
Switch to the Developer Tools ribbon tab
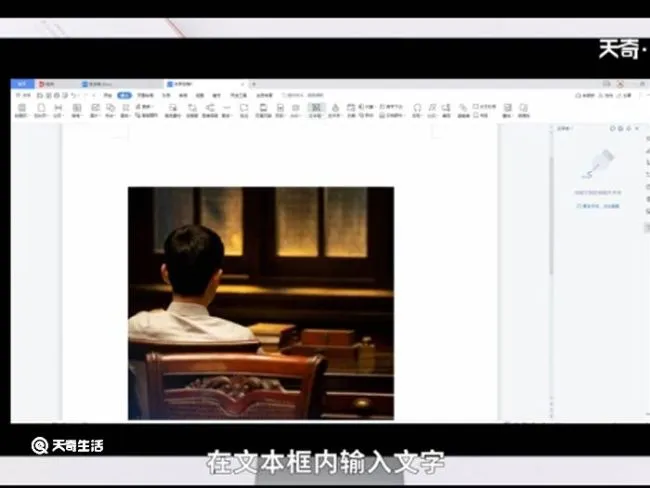[x=238, y=95]
